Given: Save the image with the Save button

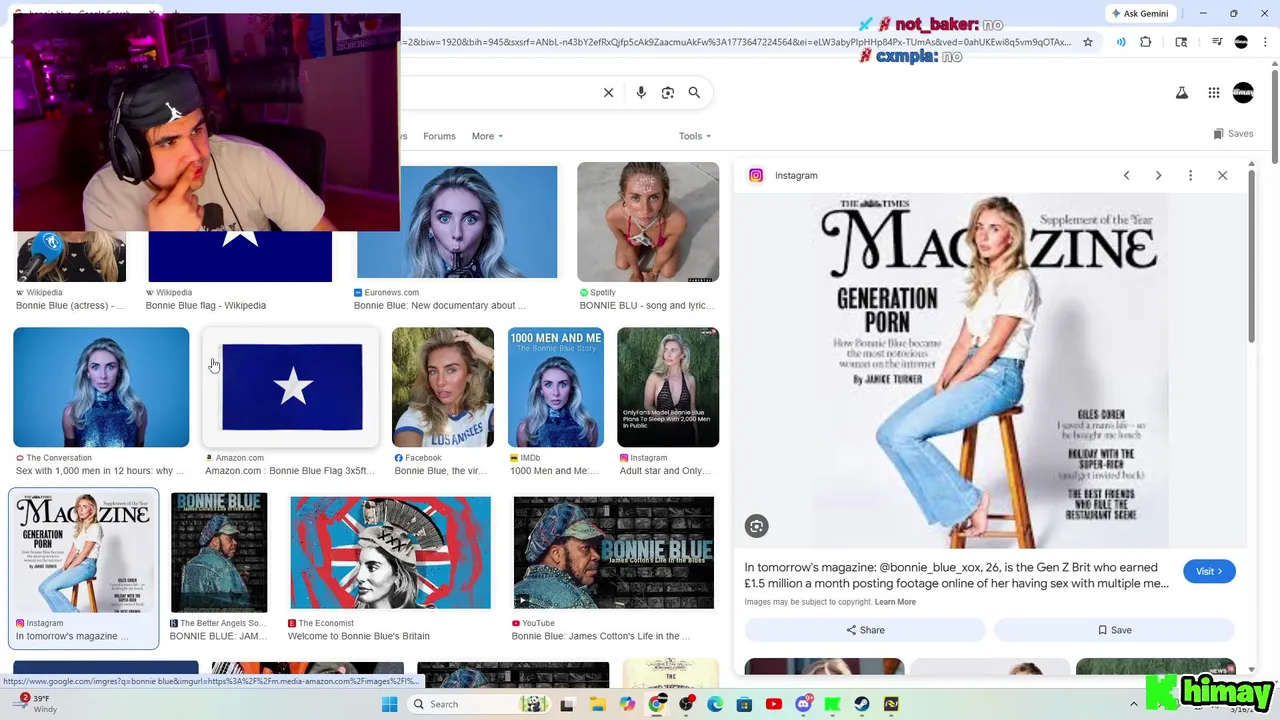Looking at the screenshot, I should point(1114,630).
